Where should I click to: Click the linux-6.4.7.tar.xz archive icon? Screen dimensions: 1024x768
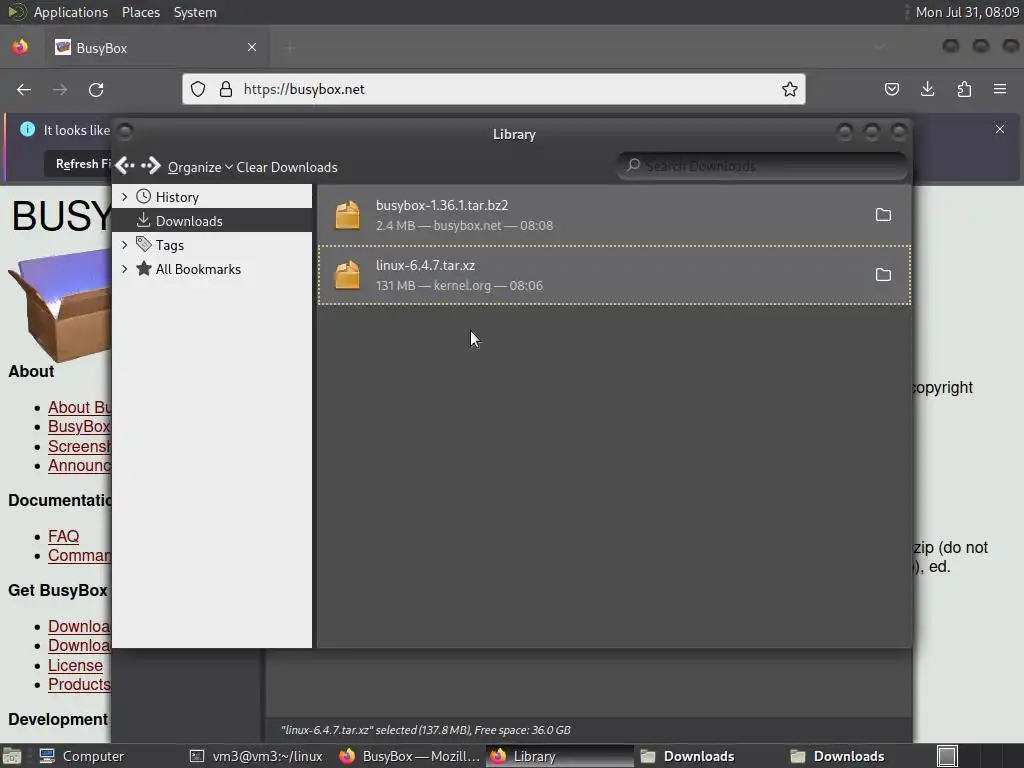coord(347,275)
